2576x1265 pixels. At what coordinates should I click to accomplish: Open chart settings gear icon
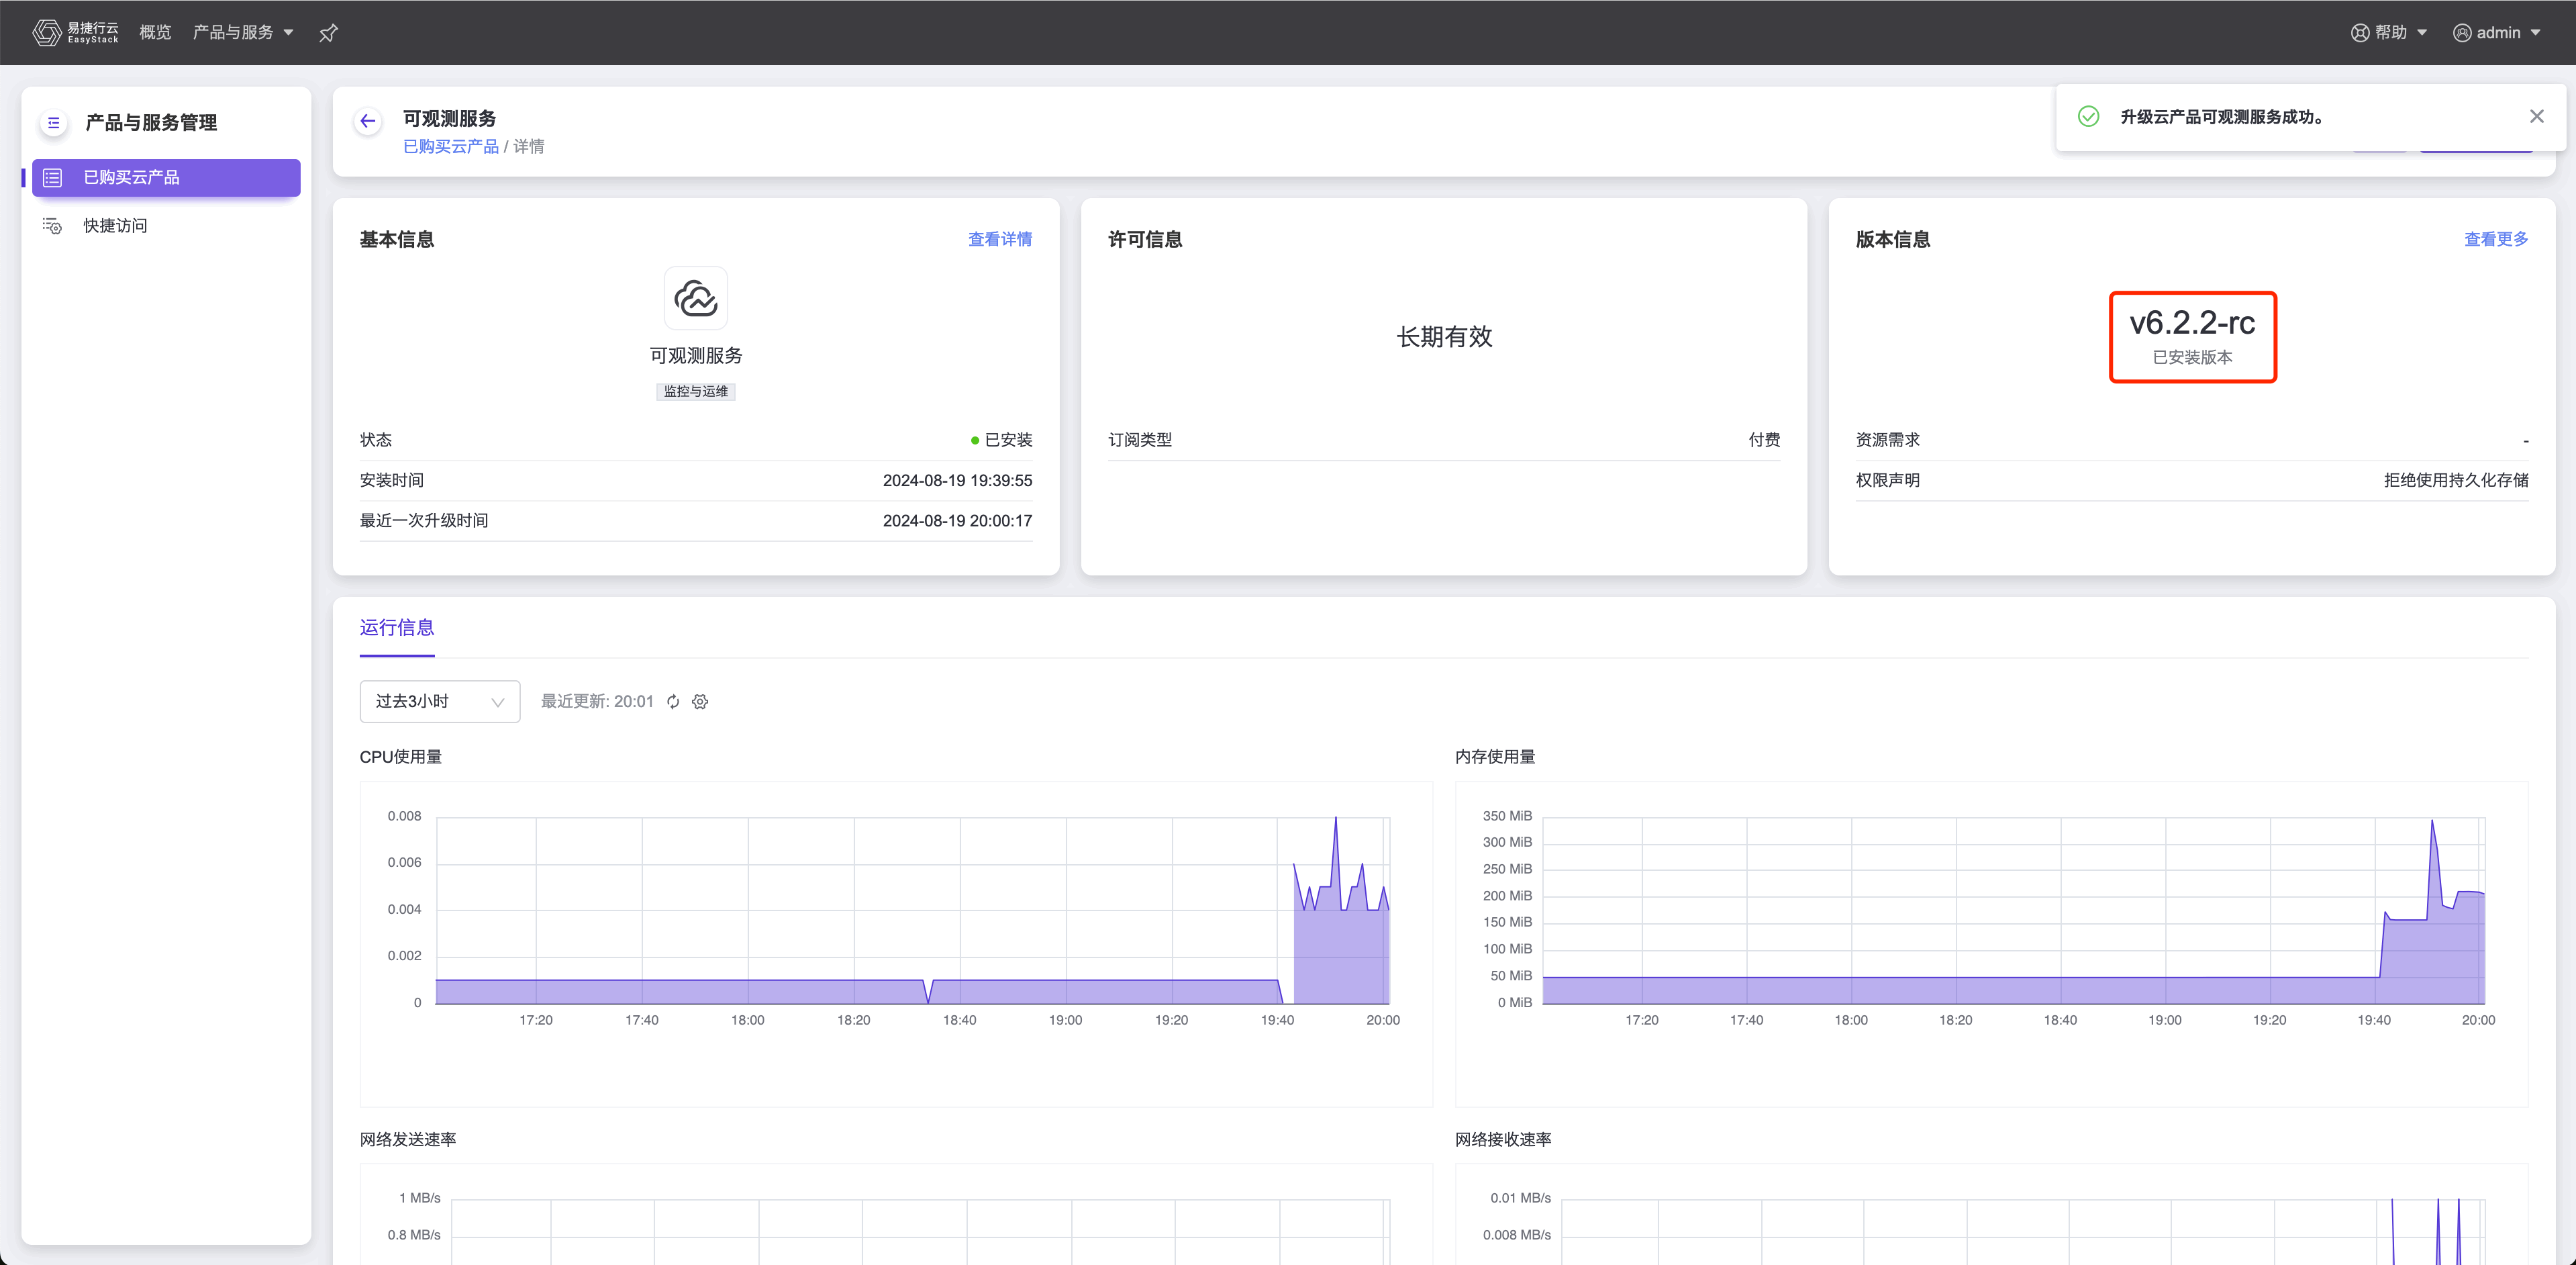click(x=700, y=702)
